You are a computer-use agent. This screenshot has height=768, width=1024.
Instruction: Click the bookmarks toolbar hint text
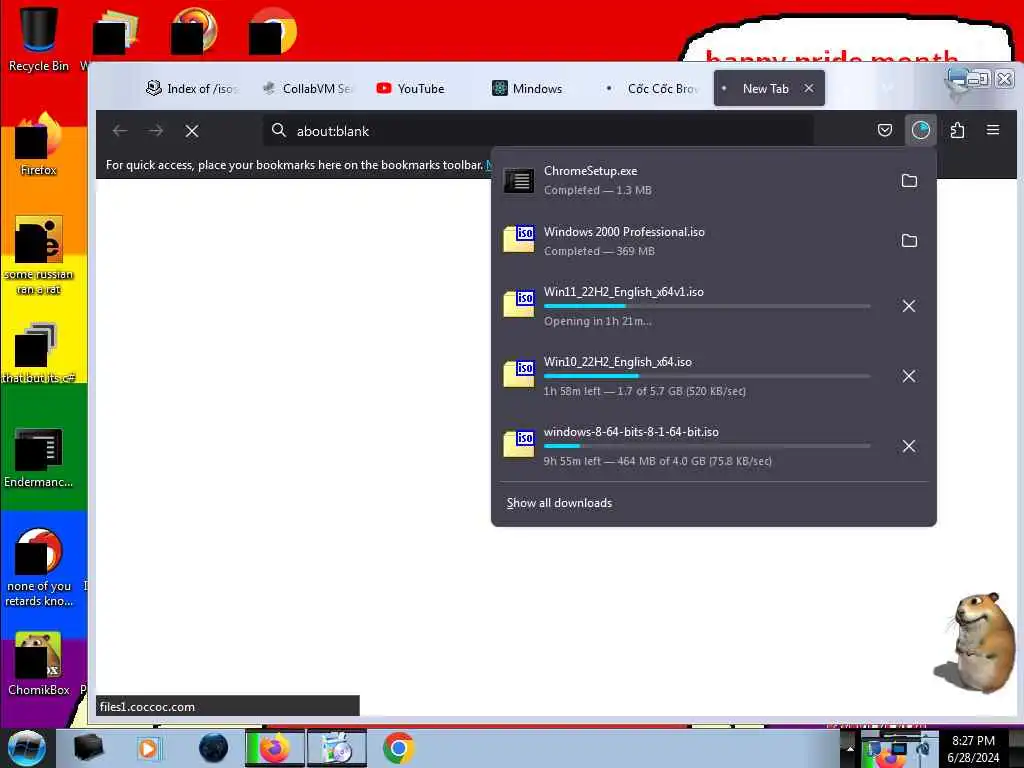tap(294, 165)
